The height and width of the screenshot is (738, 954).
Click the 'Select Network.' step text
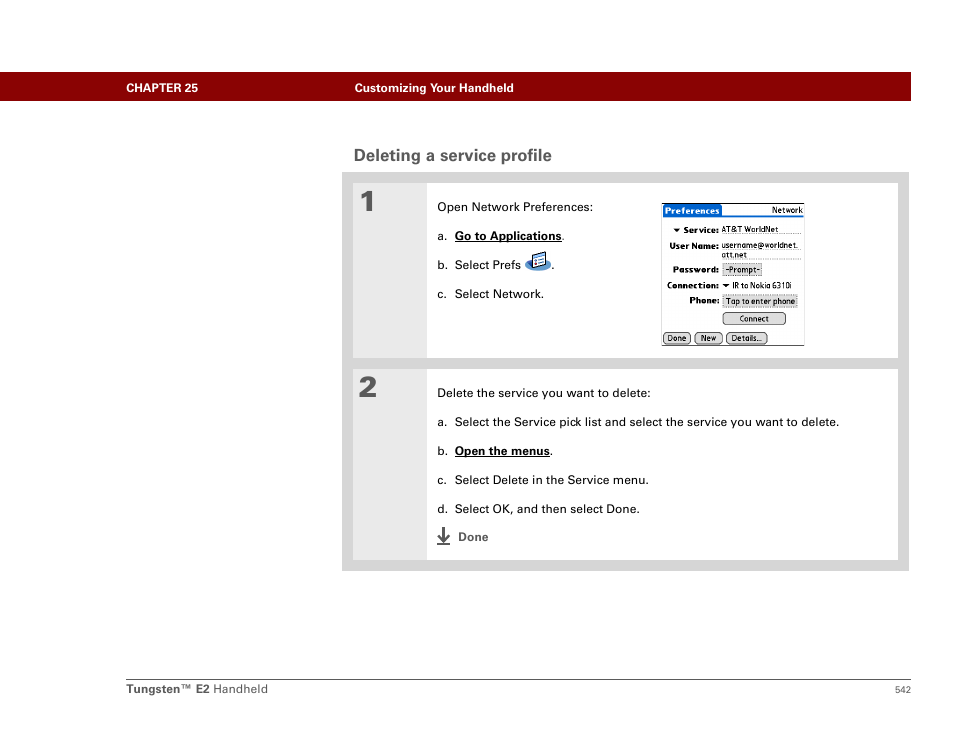click(x=499, y=294)
